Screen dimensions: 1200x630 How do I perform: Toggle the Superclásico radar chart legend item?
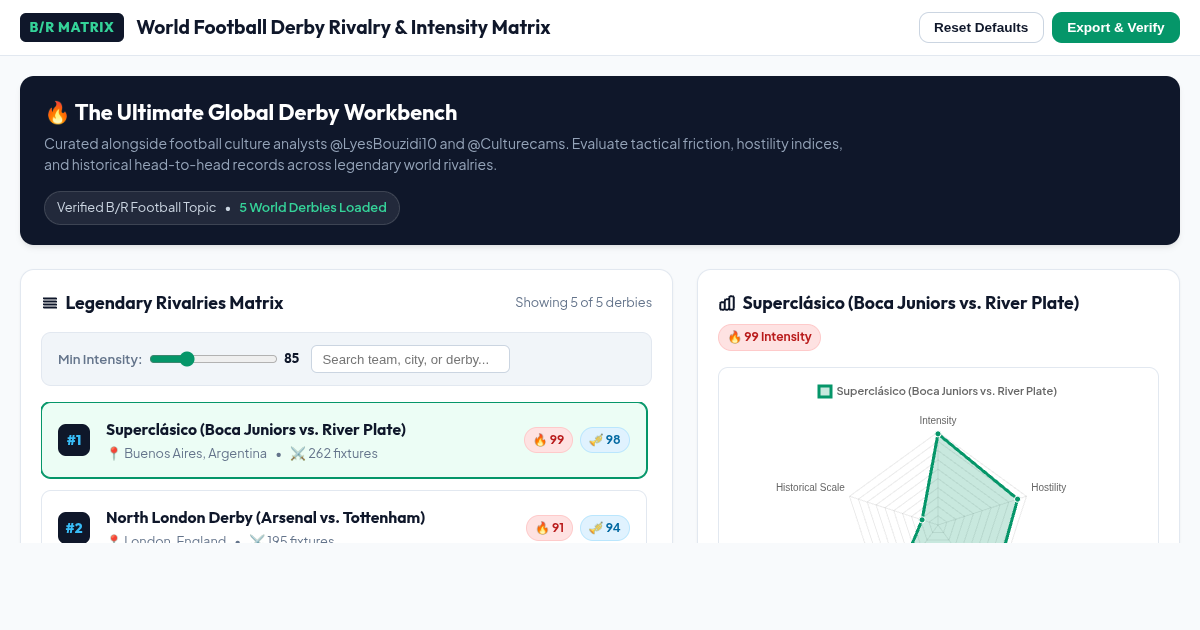point(937,391)
